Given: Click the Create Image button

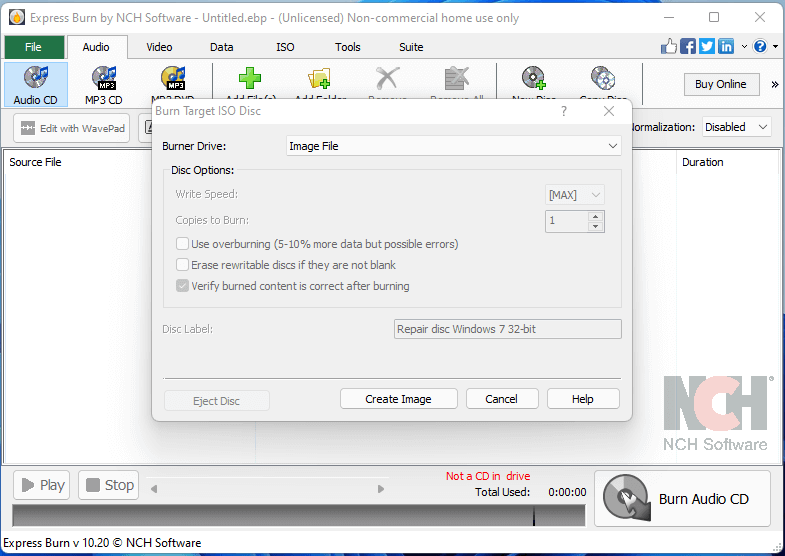Looking at the screenshot, I should (x=399, y=399).
